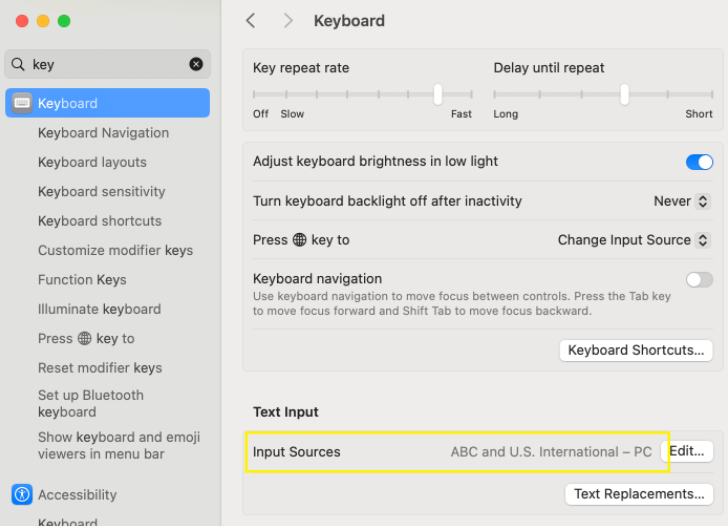
Task: Go back with the left chevron
Action: (x=251, y=20)
